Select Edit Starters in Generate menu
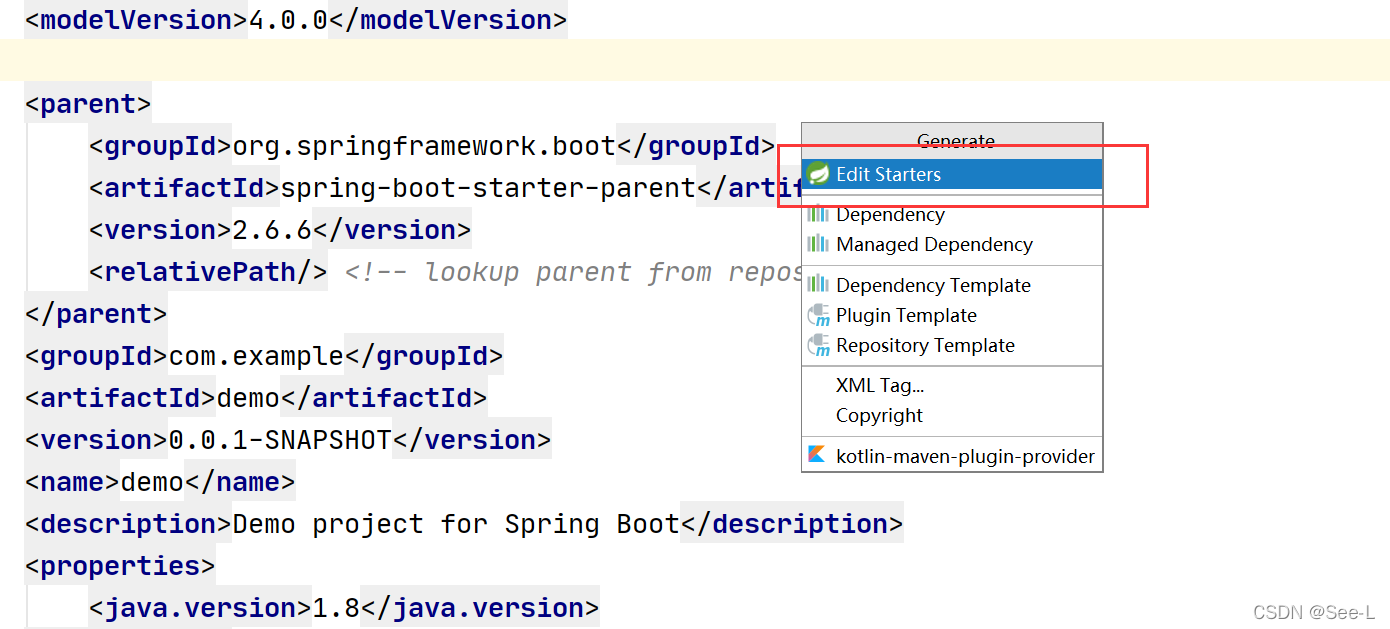 (952, 174)
